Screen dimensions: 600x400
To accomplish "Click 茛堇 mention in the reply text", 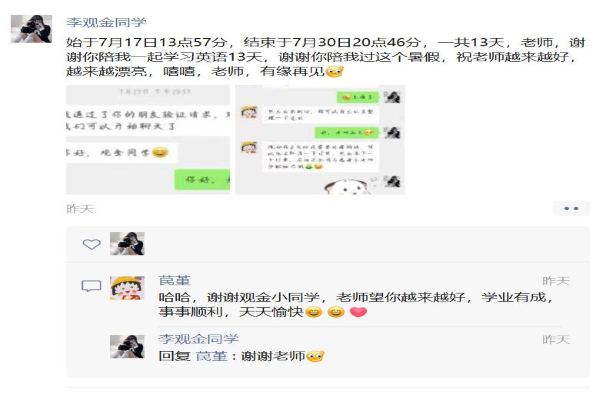I will [211, 356].
